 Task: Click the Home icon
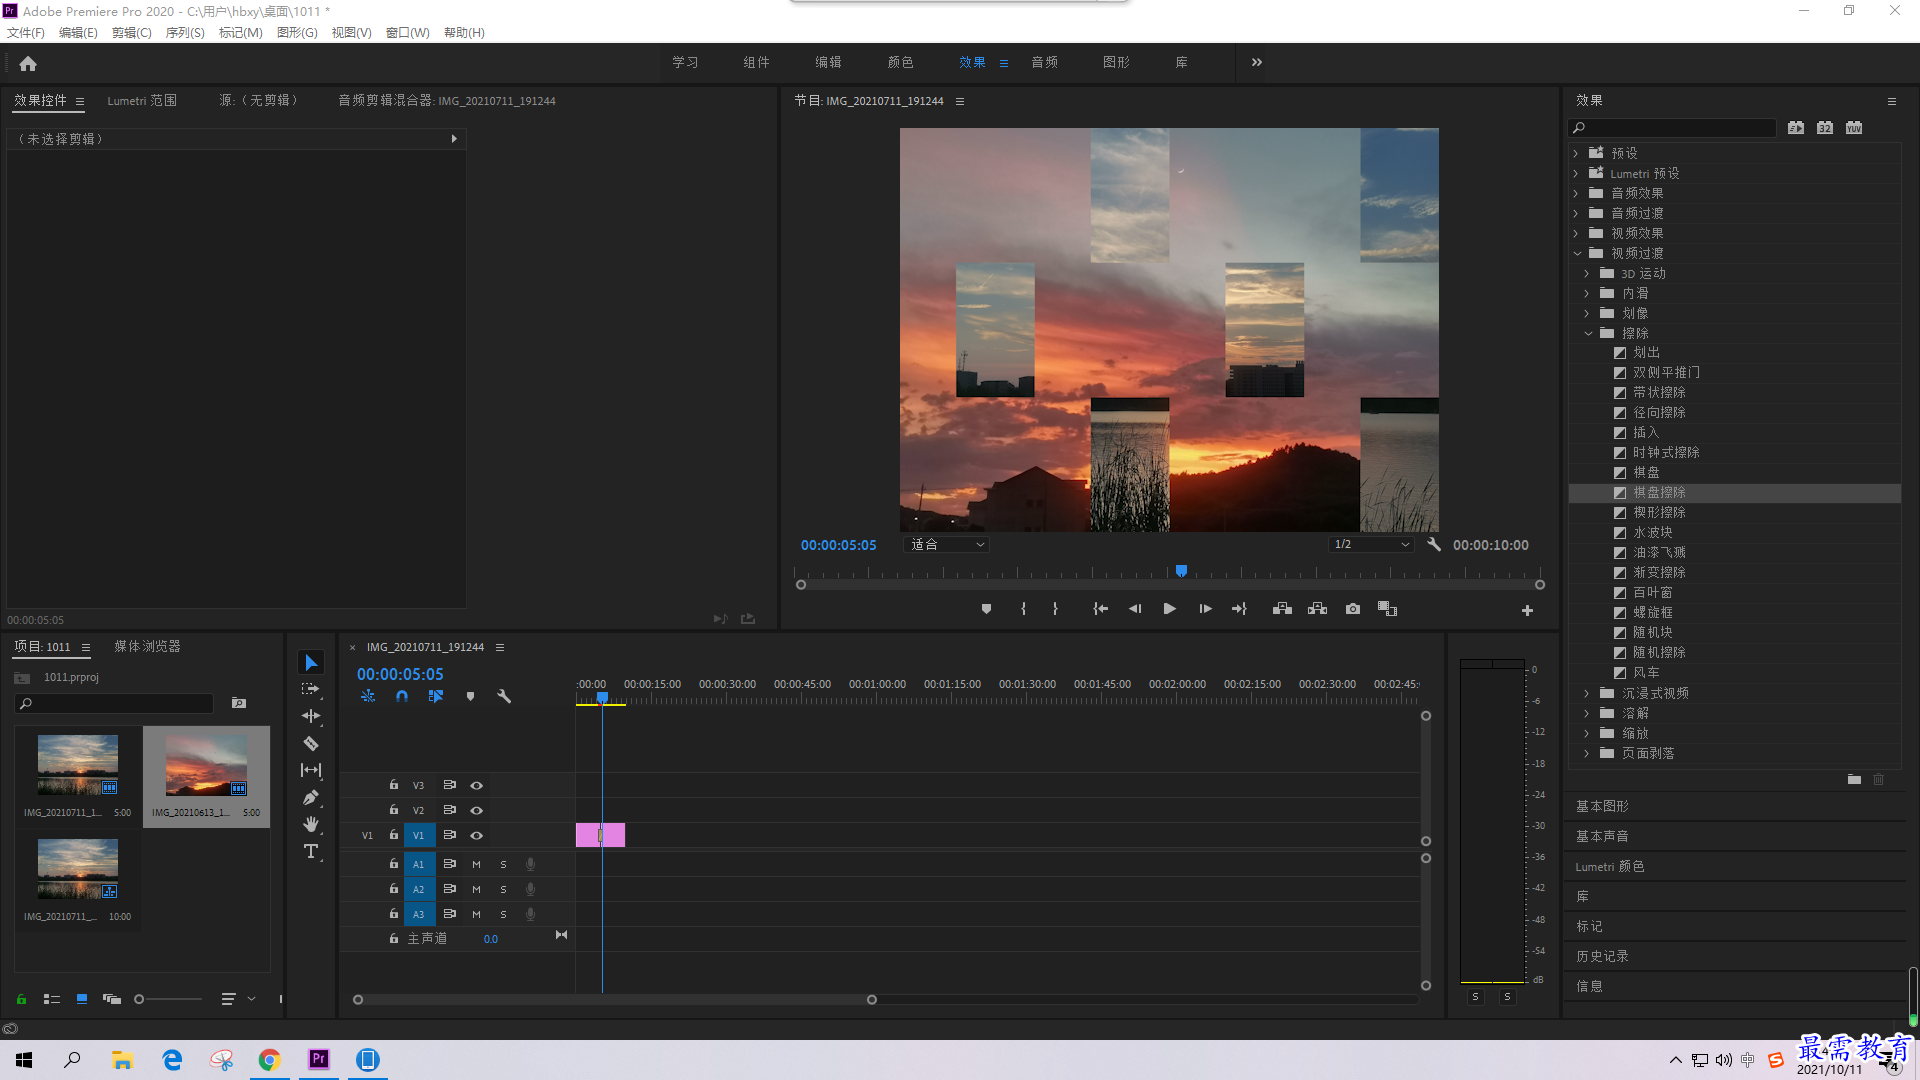[28, 63]
